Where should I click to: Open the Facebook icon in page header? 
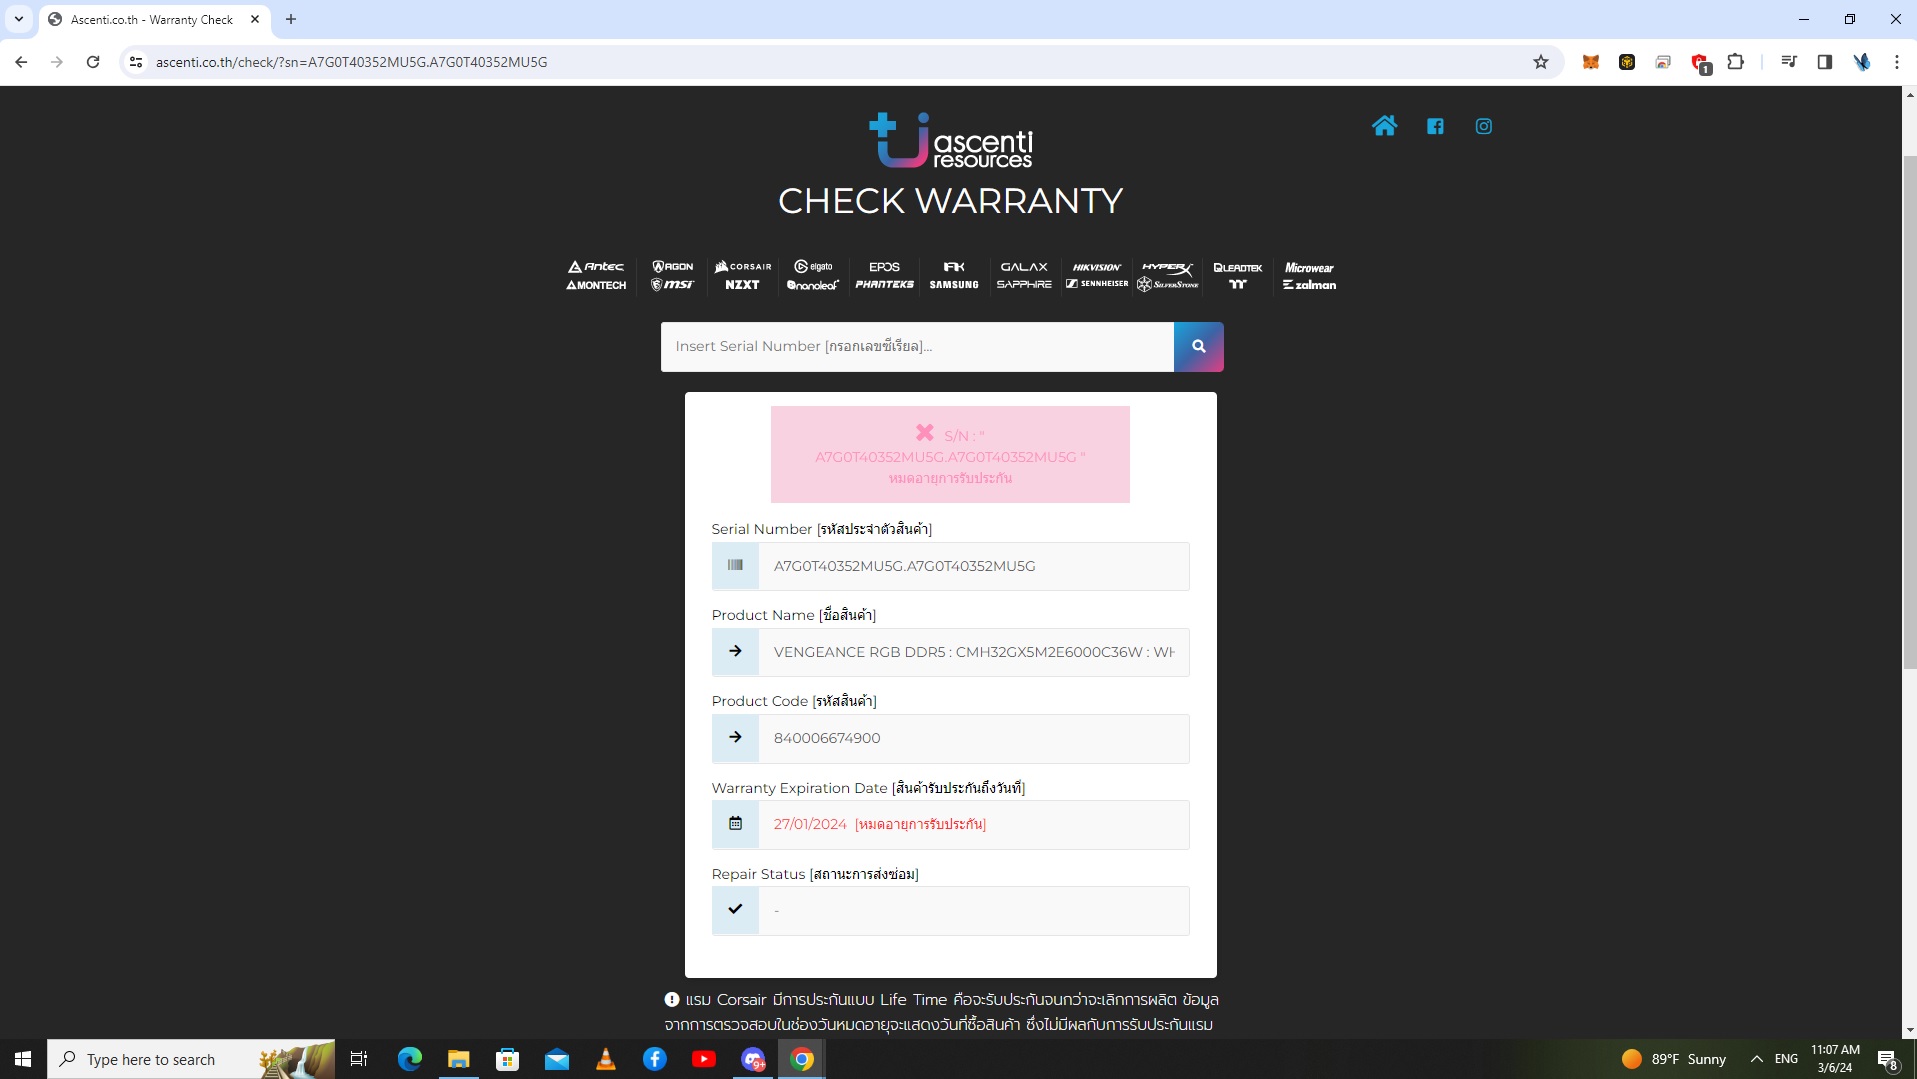[1435, 126]
